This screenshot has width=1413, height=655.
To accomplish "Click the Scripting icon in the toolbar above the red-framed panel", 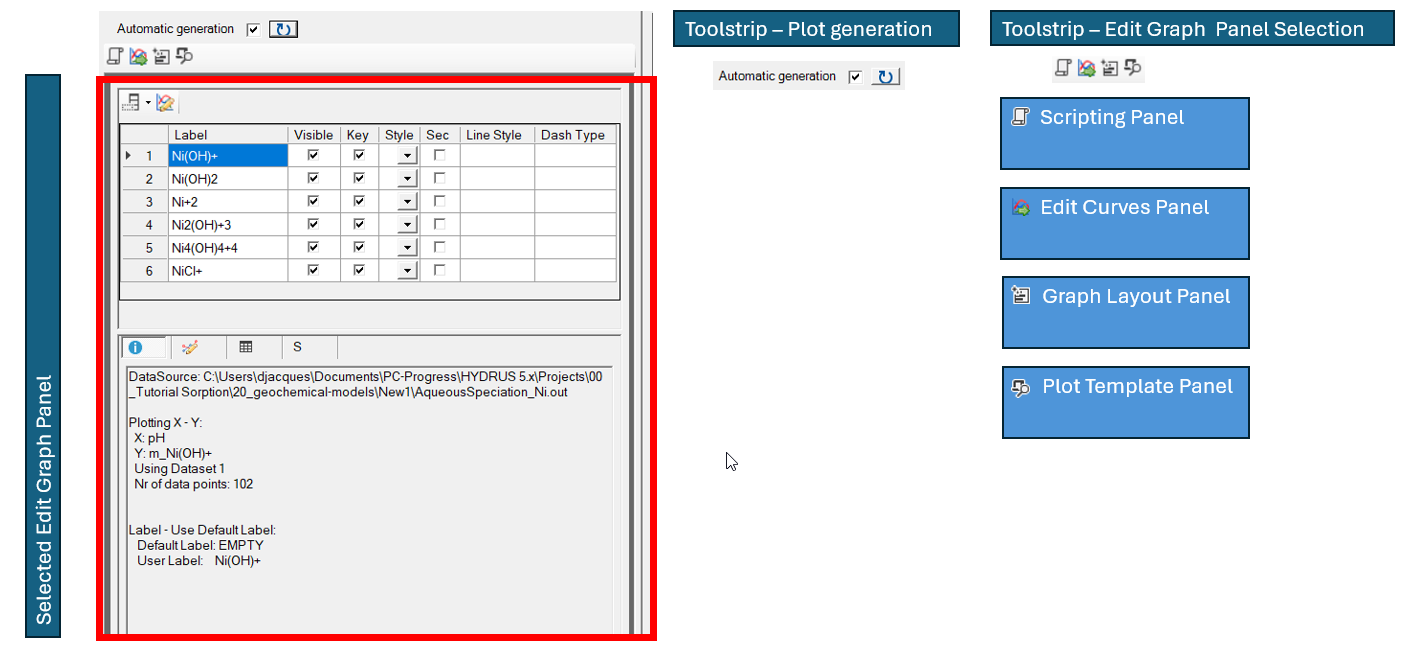I will 115,57.
